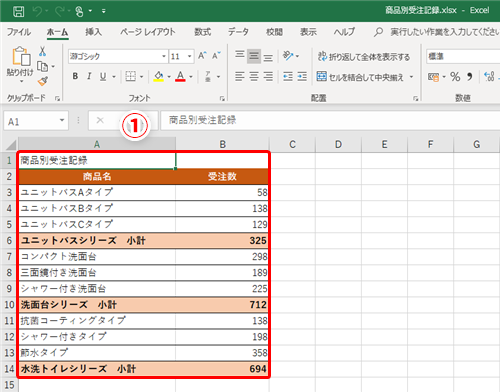Open the ページ レイアウト tab
Image resolution: width=500 pixels, height=392 pixels.
148,32
